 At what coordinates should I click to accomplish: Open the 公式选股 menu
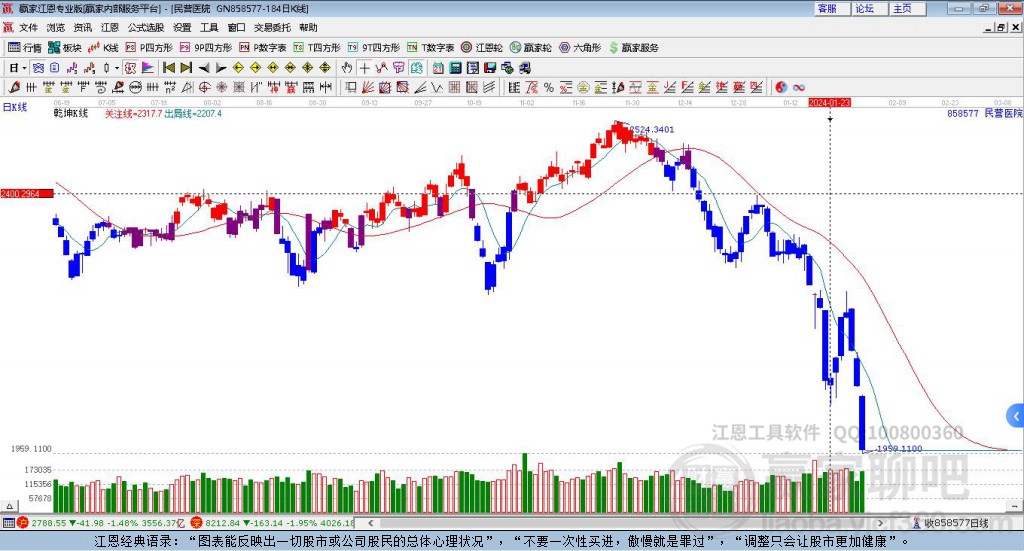click(146, 27)
